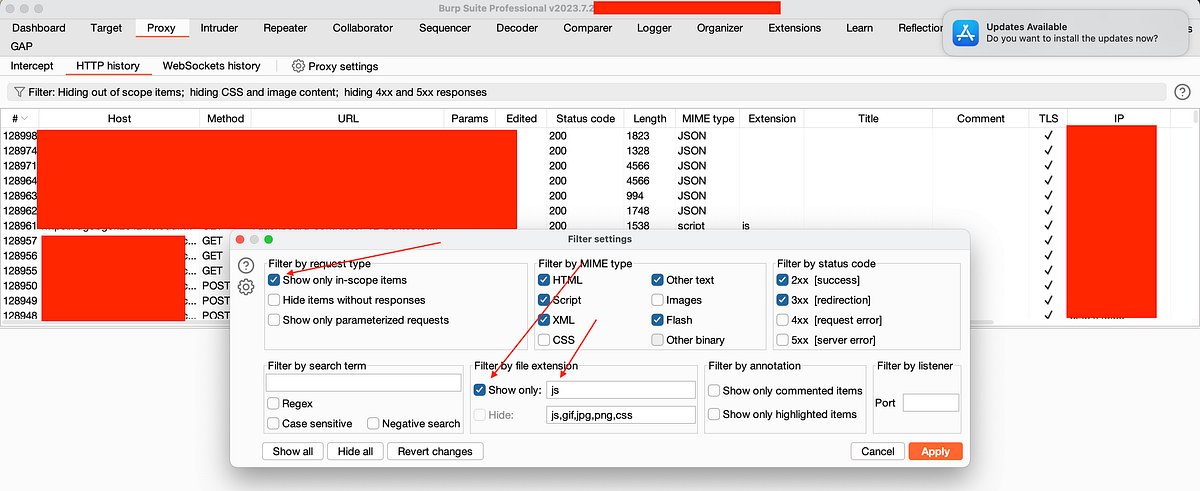This screenshot has width=1200, height=491.
Task: Enable Negative search option
Action: tap(374, 424)
